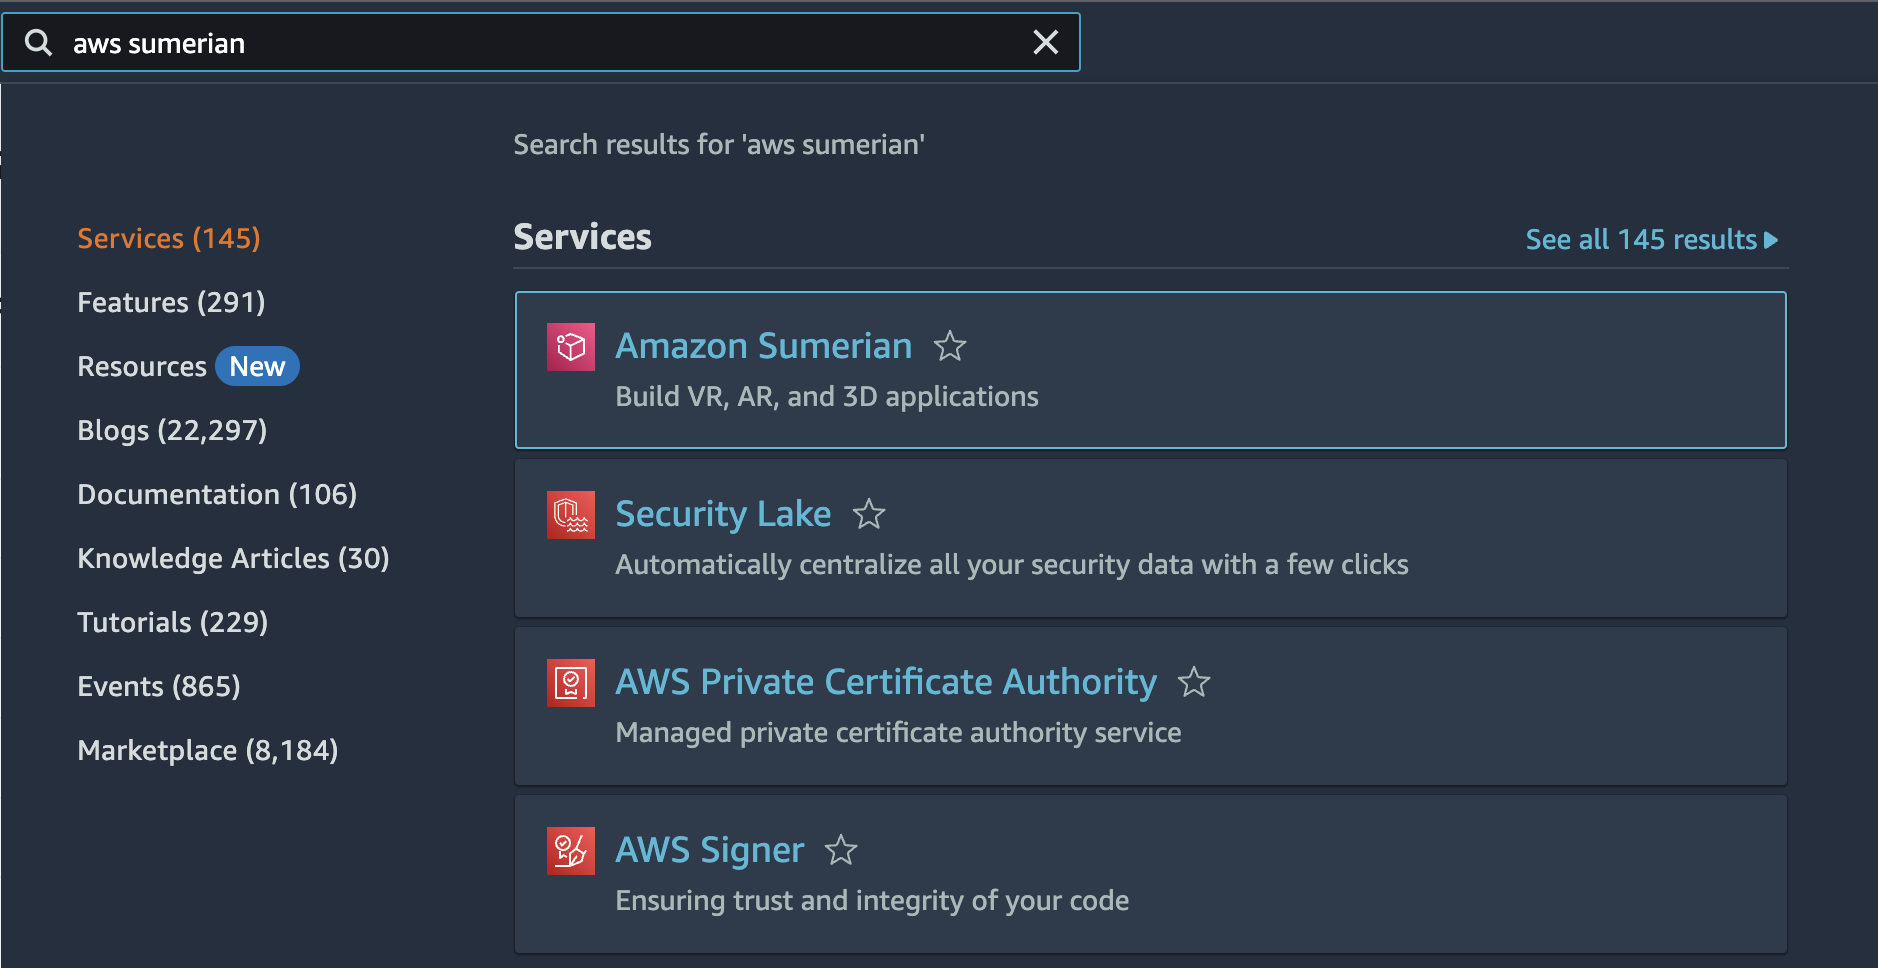This screenshot has width=1878, height=968.
Task: Open the AWS Signer service icon
Action: coord(571,851)
